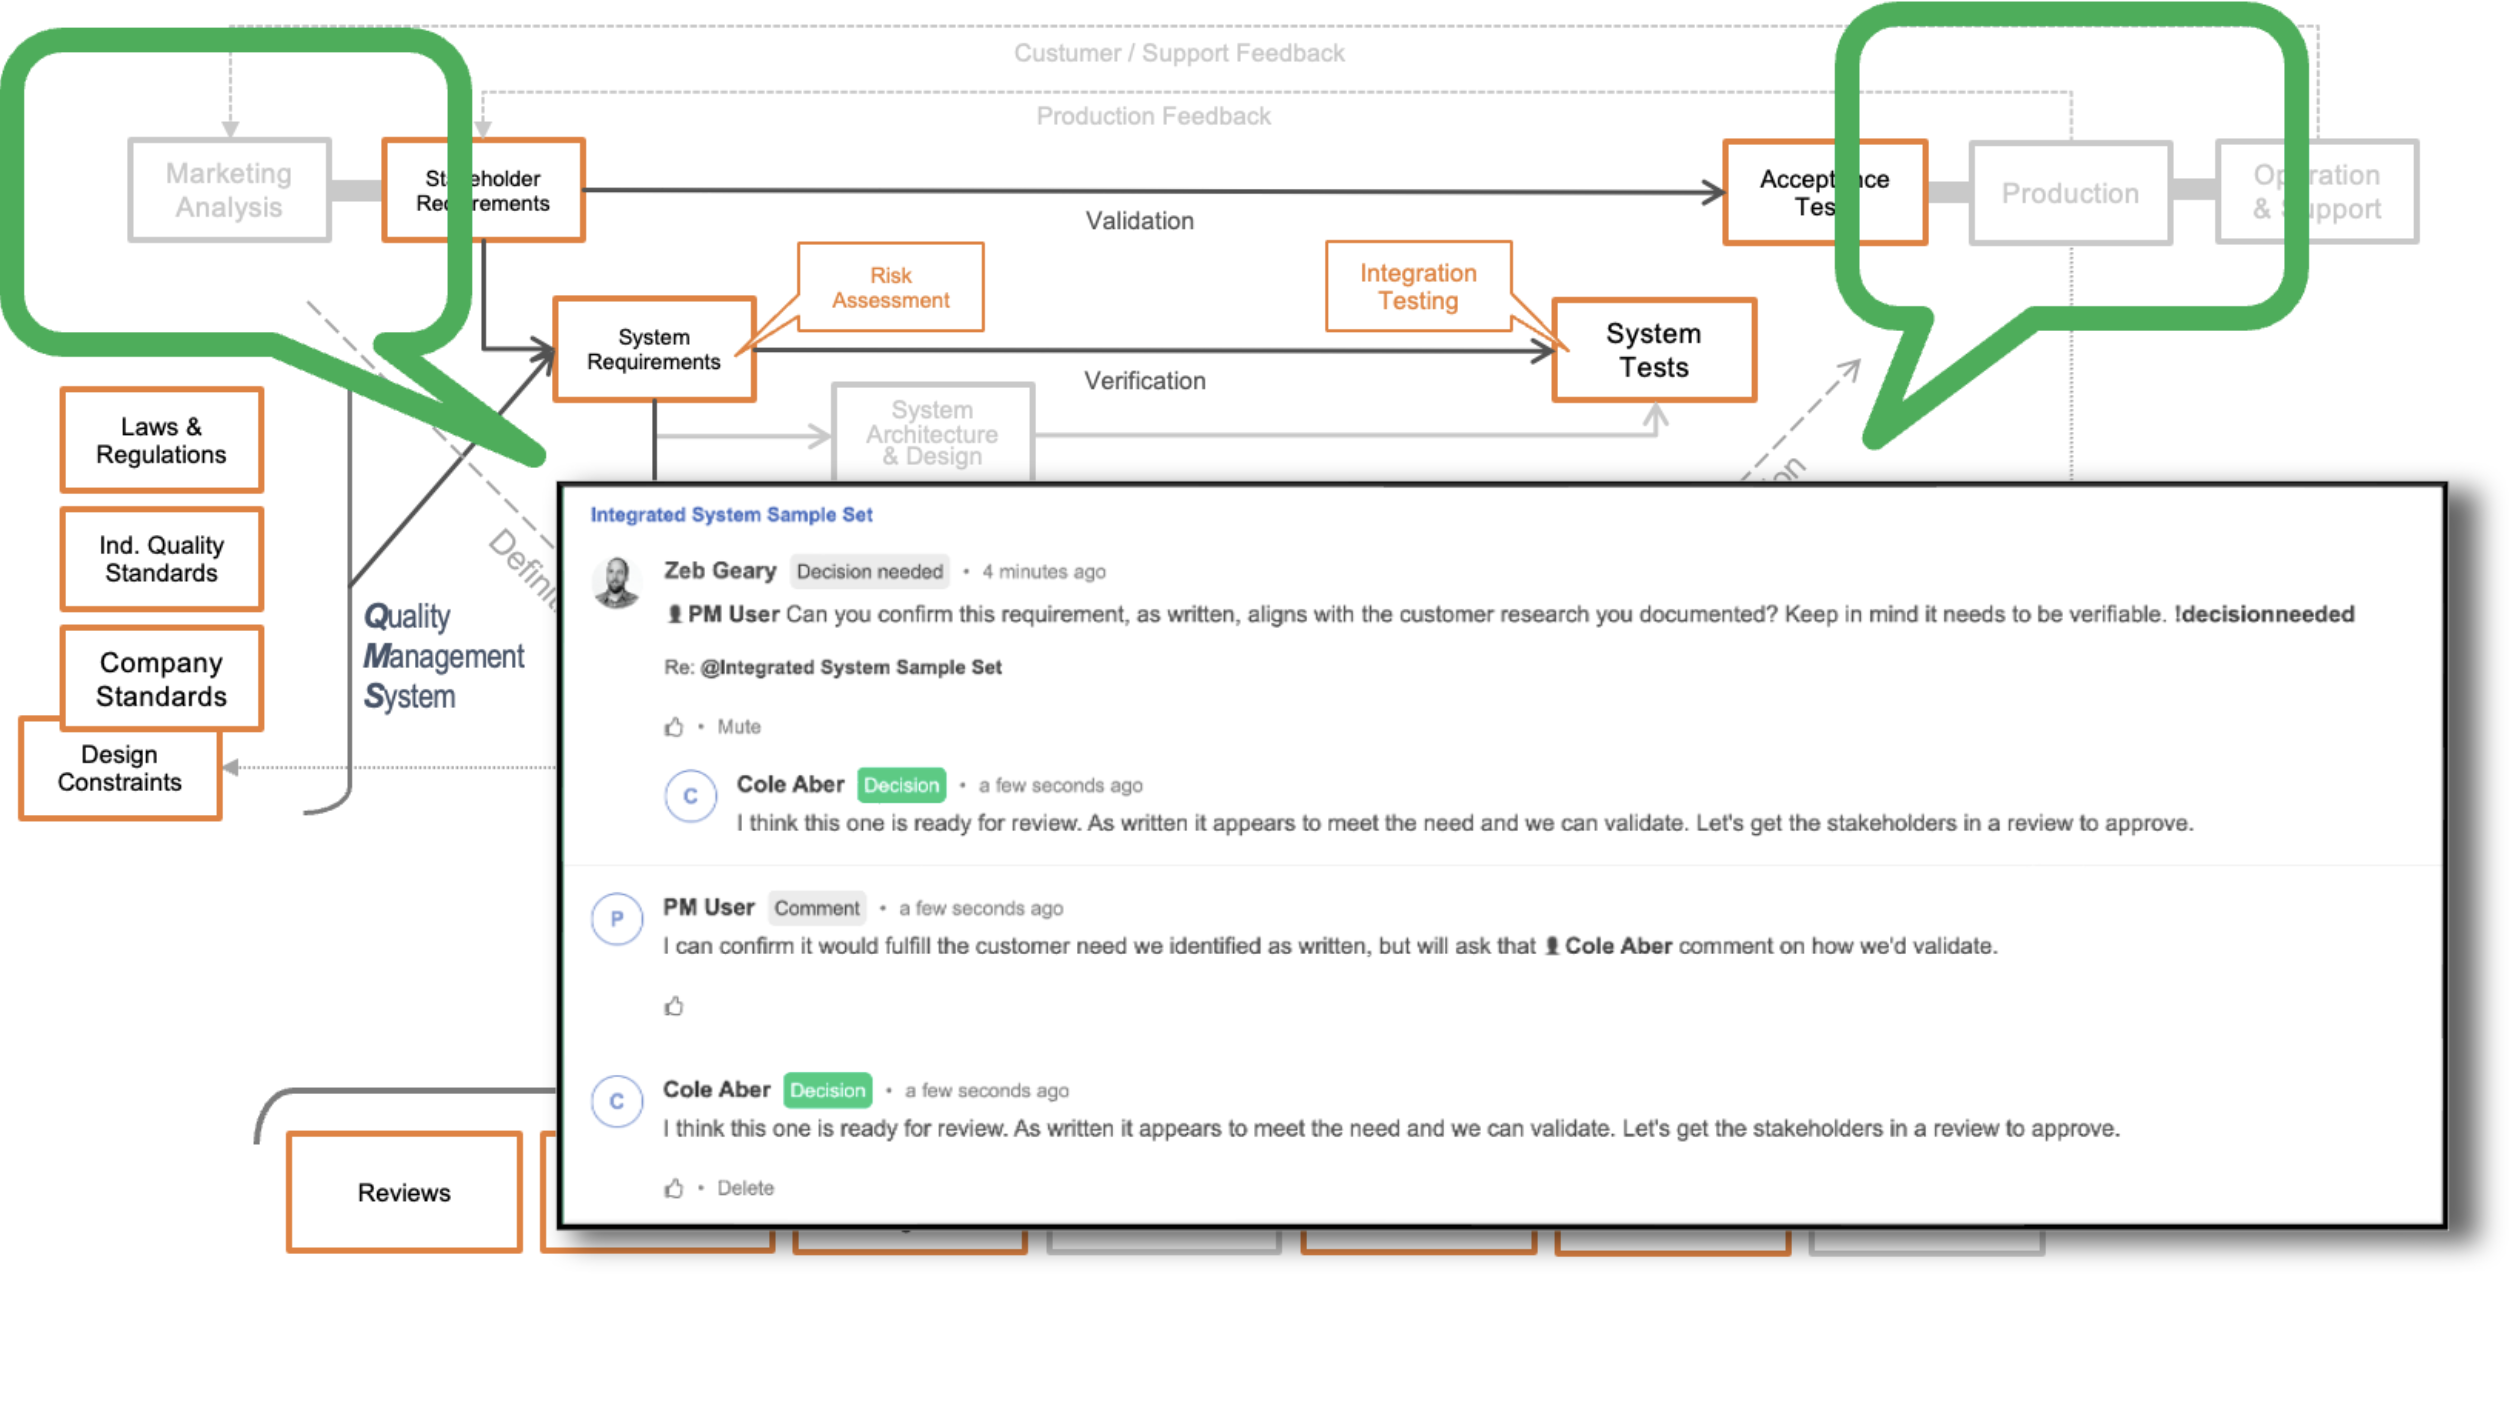Click the Custumer / Support Feedback label
The image size is (2510, 1406).
tap(1179, 53)
